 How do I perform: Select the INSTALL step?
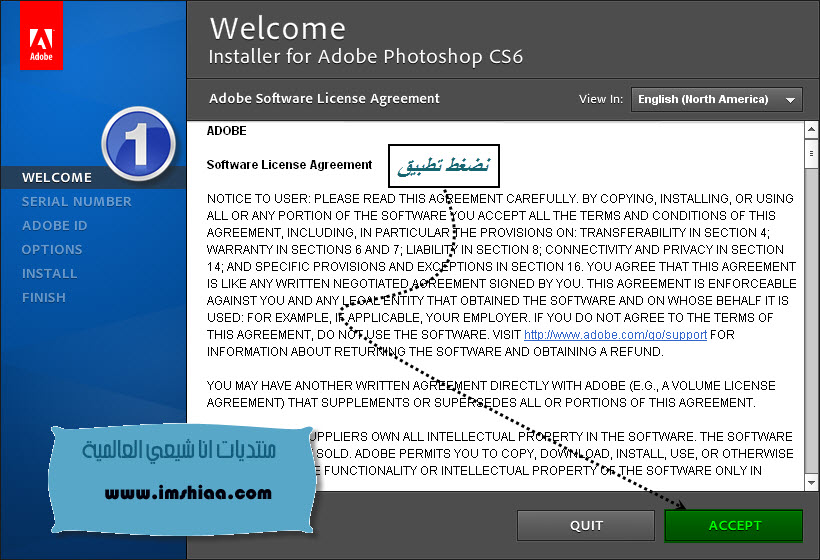[49, 273]
